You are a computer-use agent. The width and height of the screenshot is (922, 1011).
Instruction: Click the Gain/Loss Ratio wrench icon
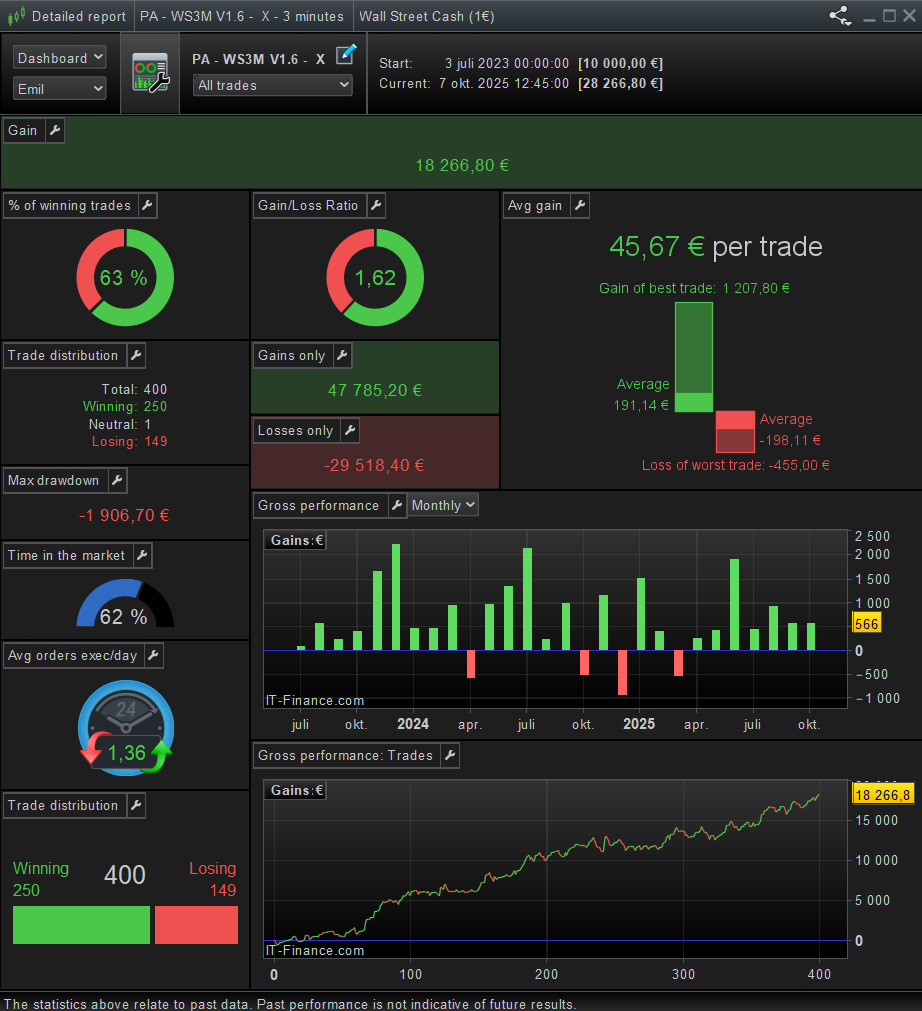[x=375, y=206]
